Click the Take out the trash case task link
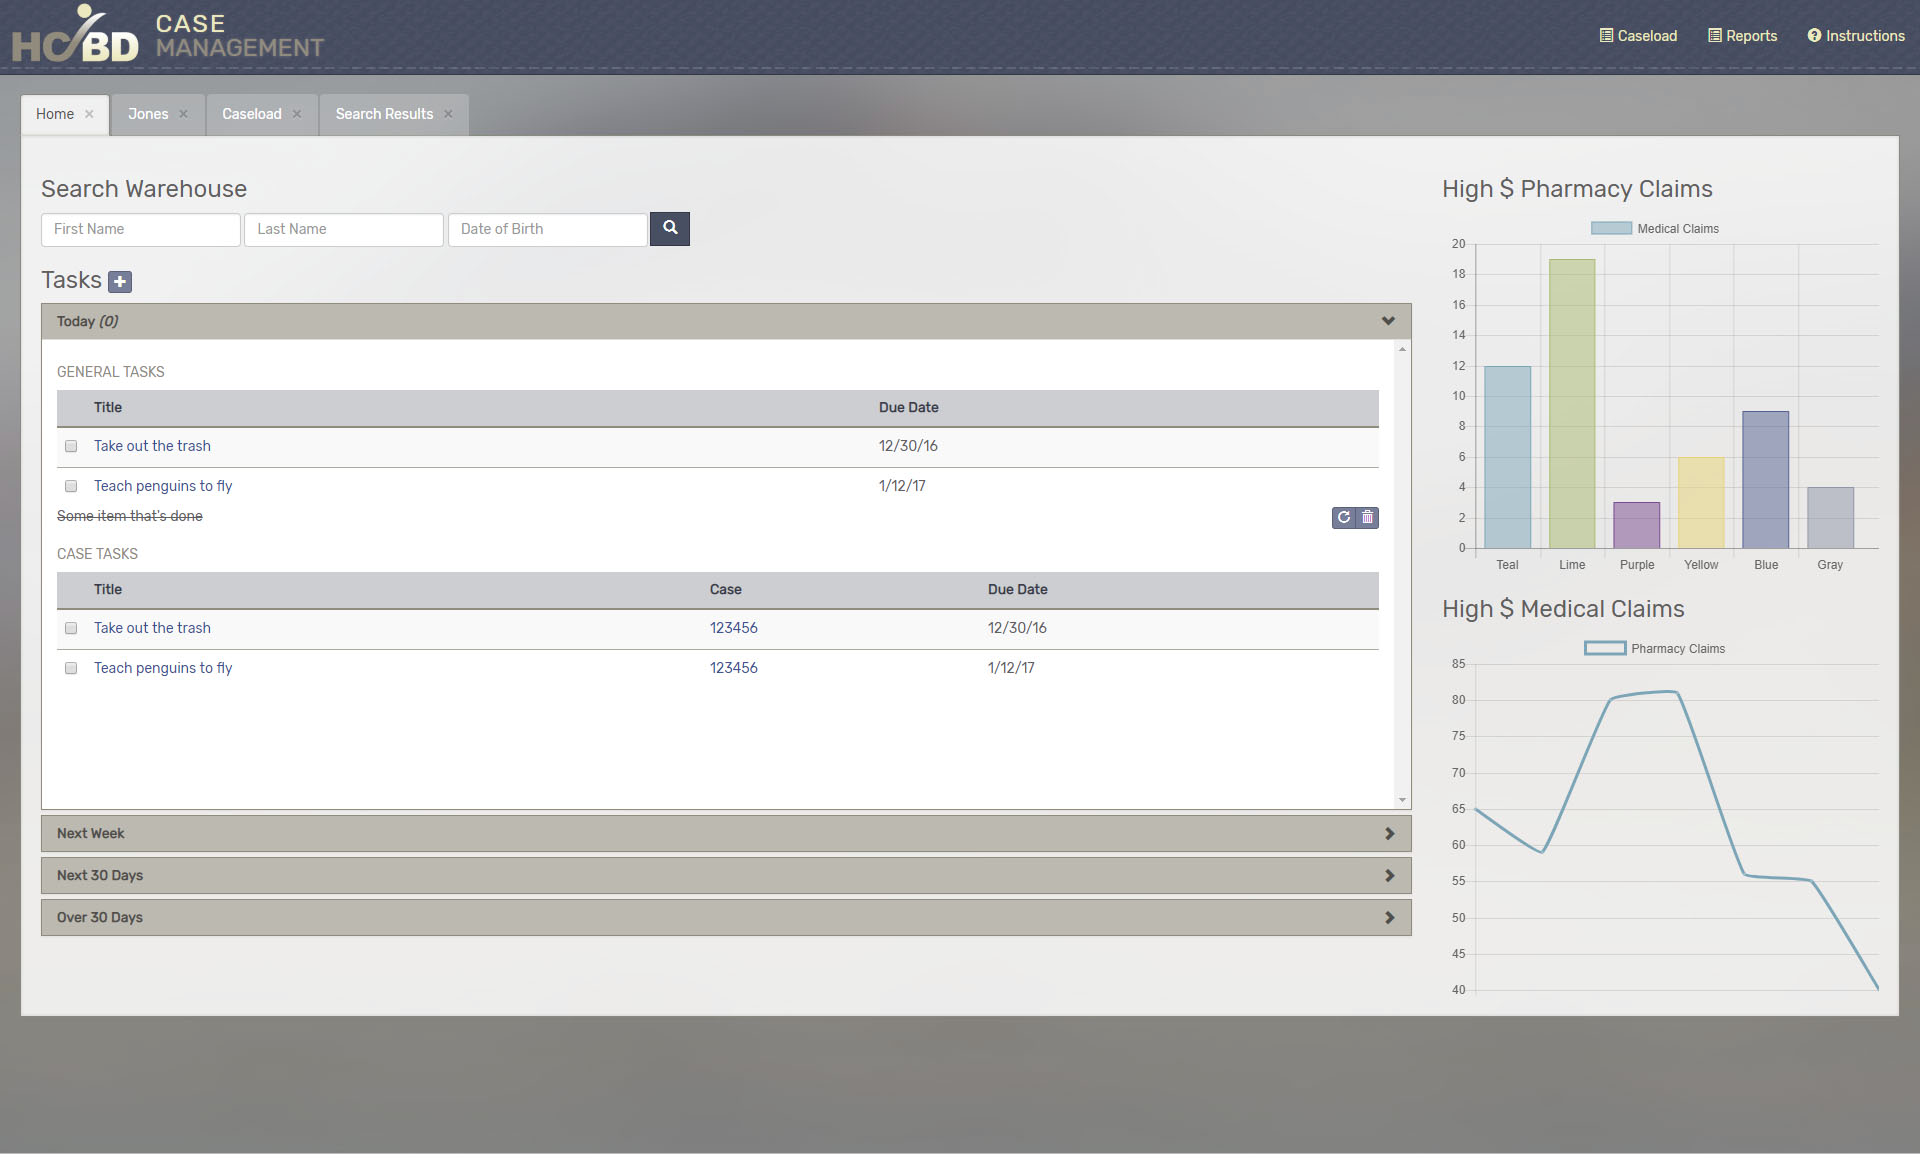1920x1160 pixels. coord(152,628)
